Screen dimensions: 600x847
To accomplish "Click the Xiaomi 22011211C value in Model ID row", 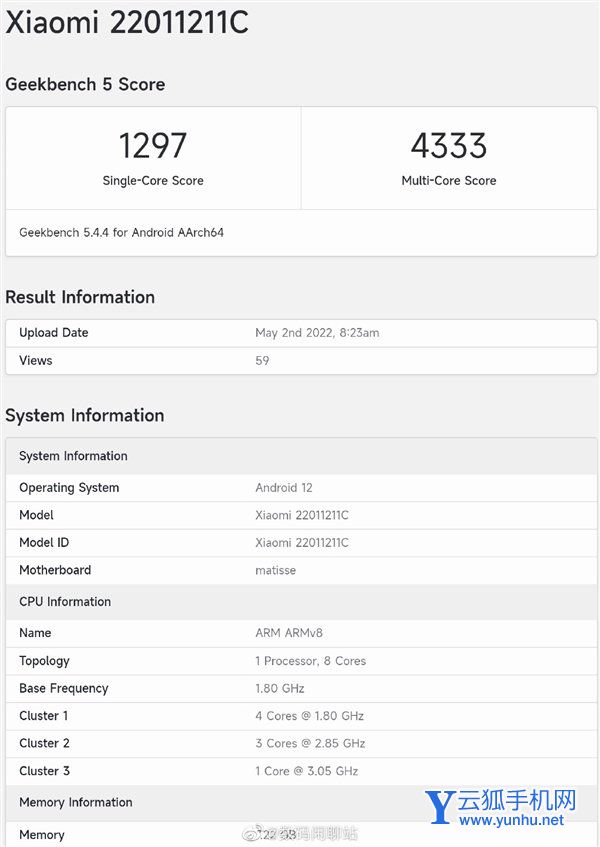I will (x=302, y=542).
